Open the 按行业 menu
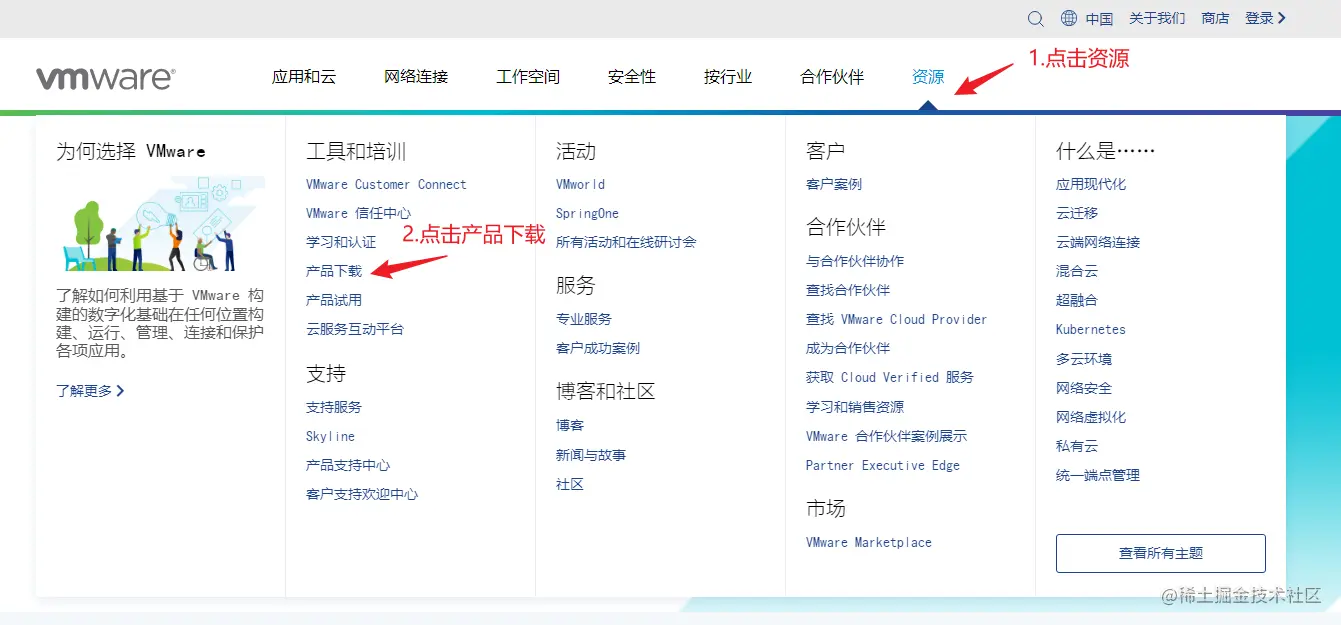 tap(728, 77)
